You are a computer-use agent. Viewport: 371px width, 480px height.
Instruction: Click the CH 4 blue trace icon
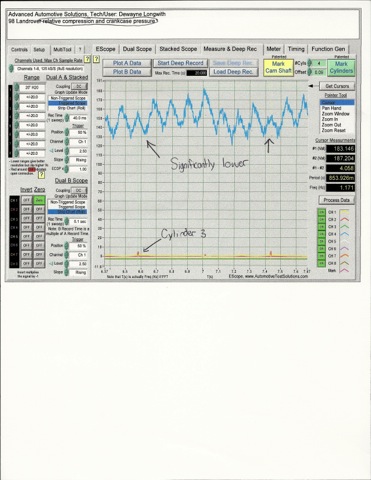(x=344, y=234)
